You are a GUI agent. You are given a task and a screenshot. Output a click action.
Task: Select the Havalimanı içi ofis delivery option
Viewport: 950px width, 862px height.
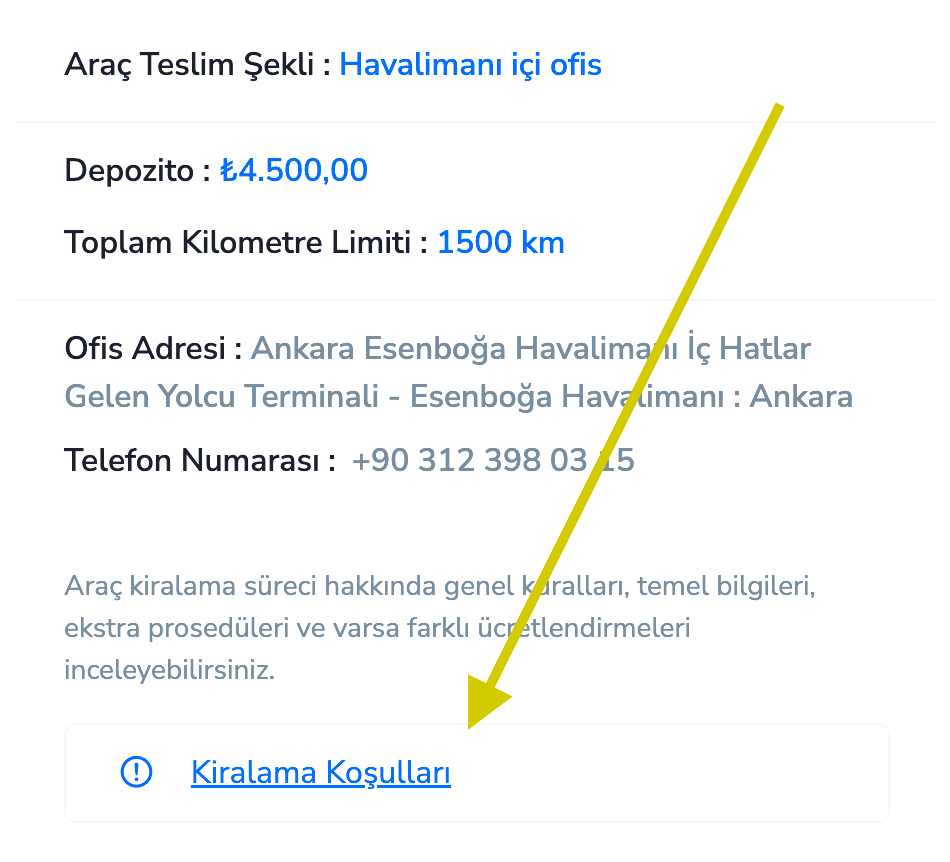click(x=470, y=64)
